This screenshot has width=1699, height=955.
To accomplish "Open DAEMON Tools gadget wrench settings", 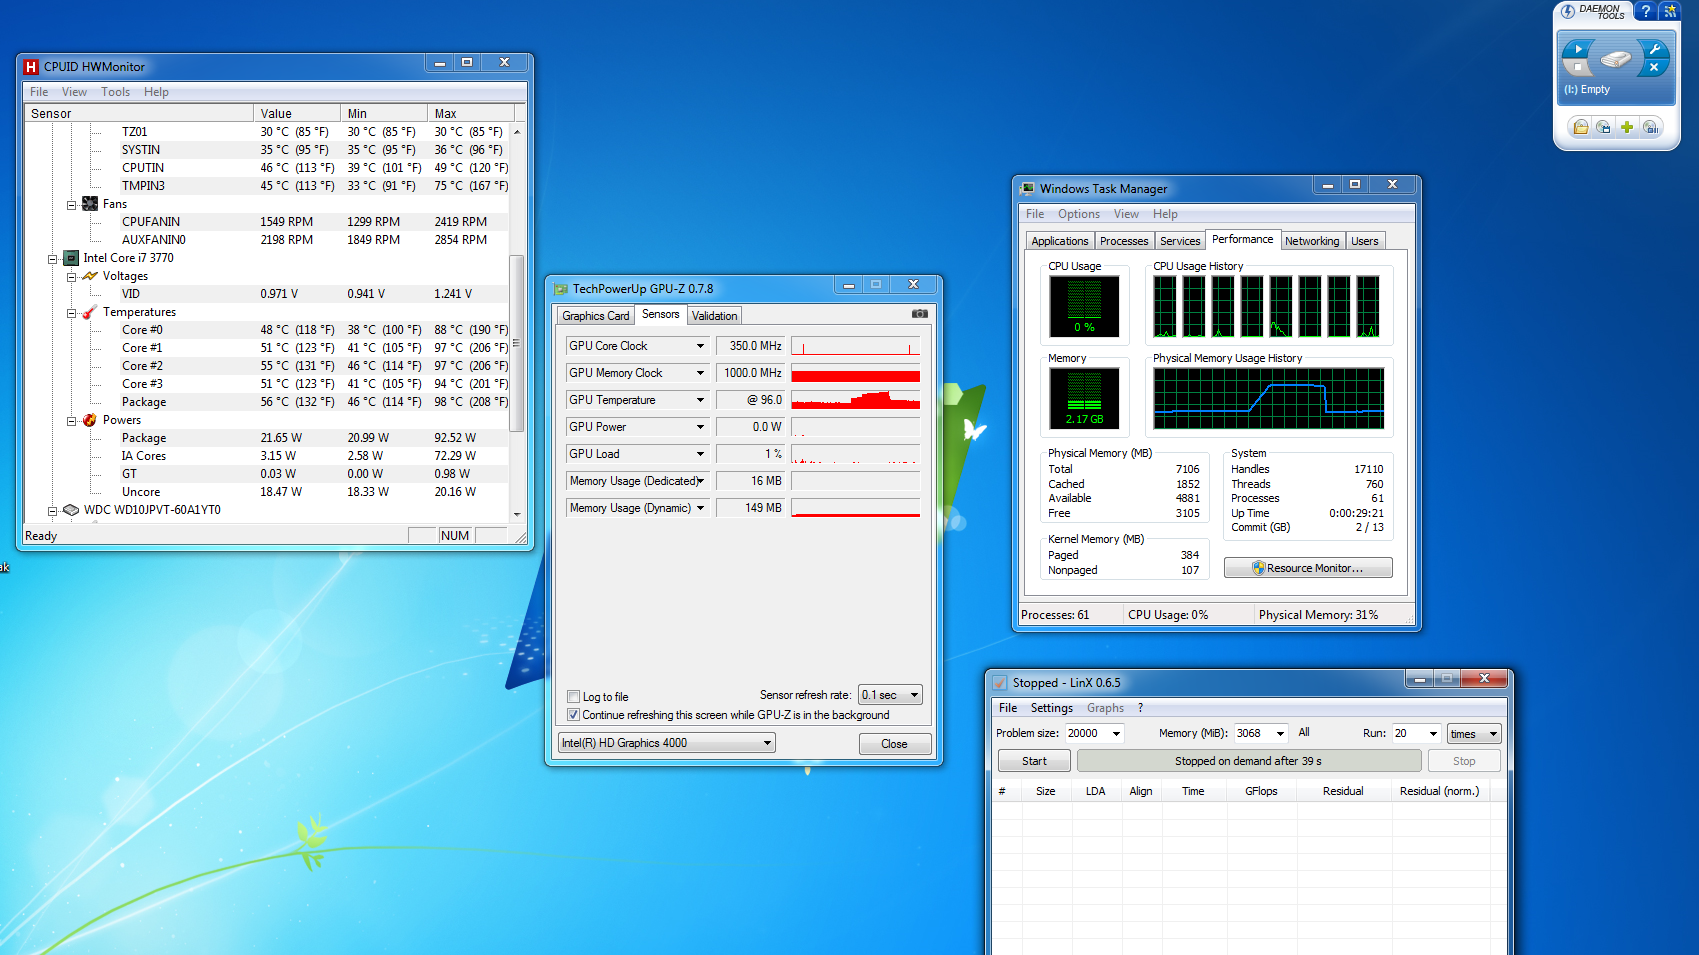I will pyautogui.click(x=1654, y=49).
